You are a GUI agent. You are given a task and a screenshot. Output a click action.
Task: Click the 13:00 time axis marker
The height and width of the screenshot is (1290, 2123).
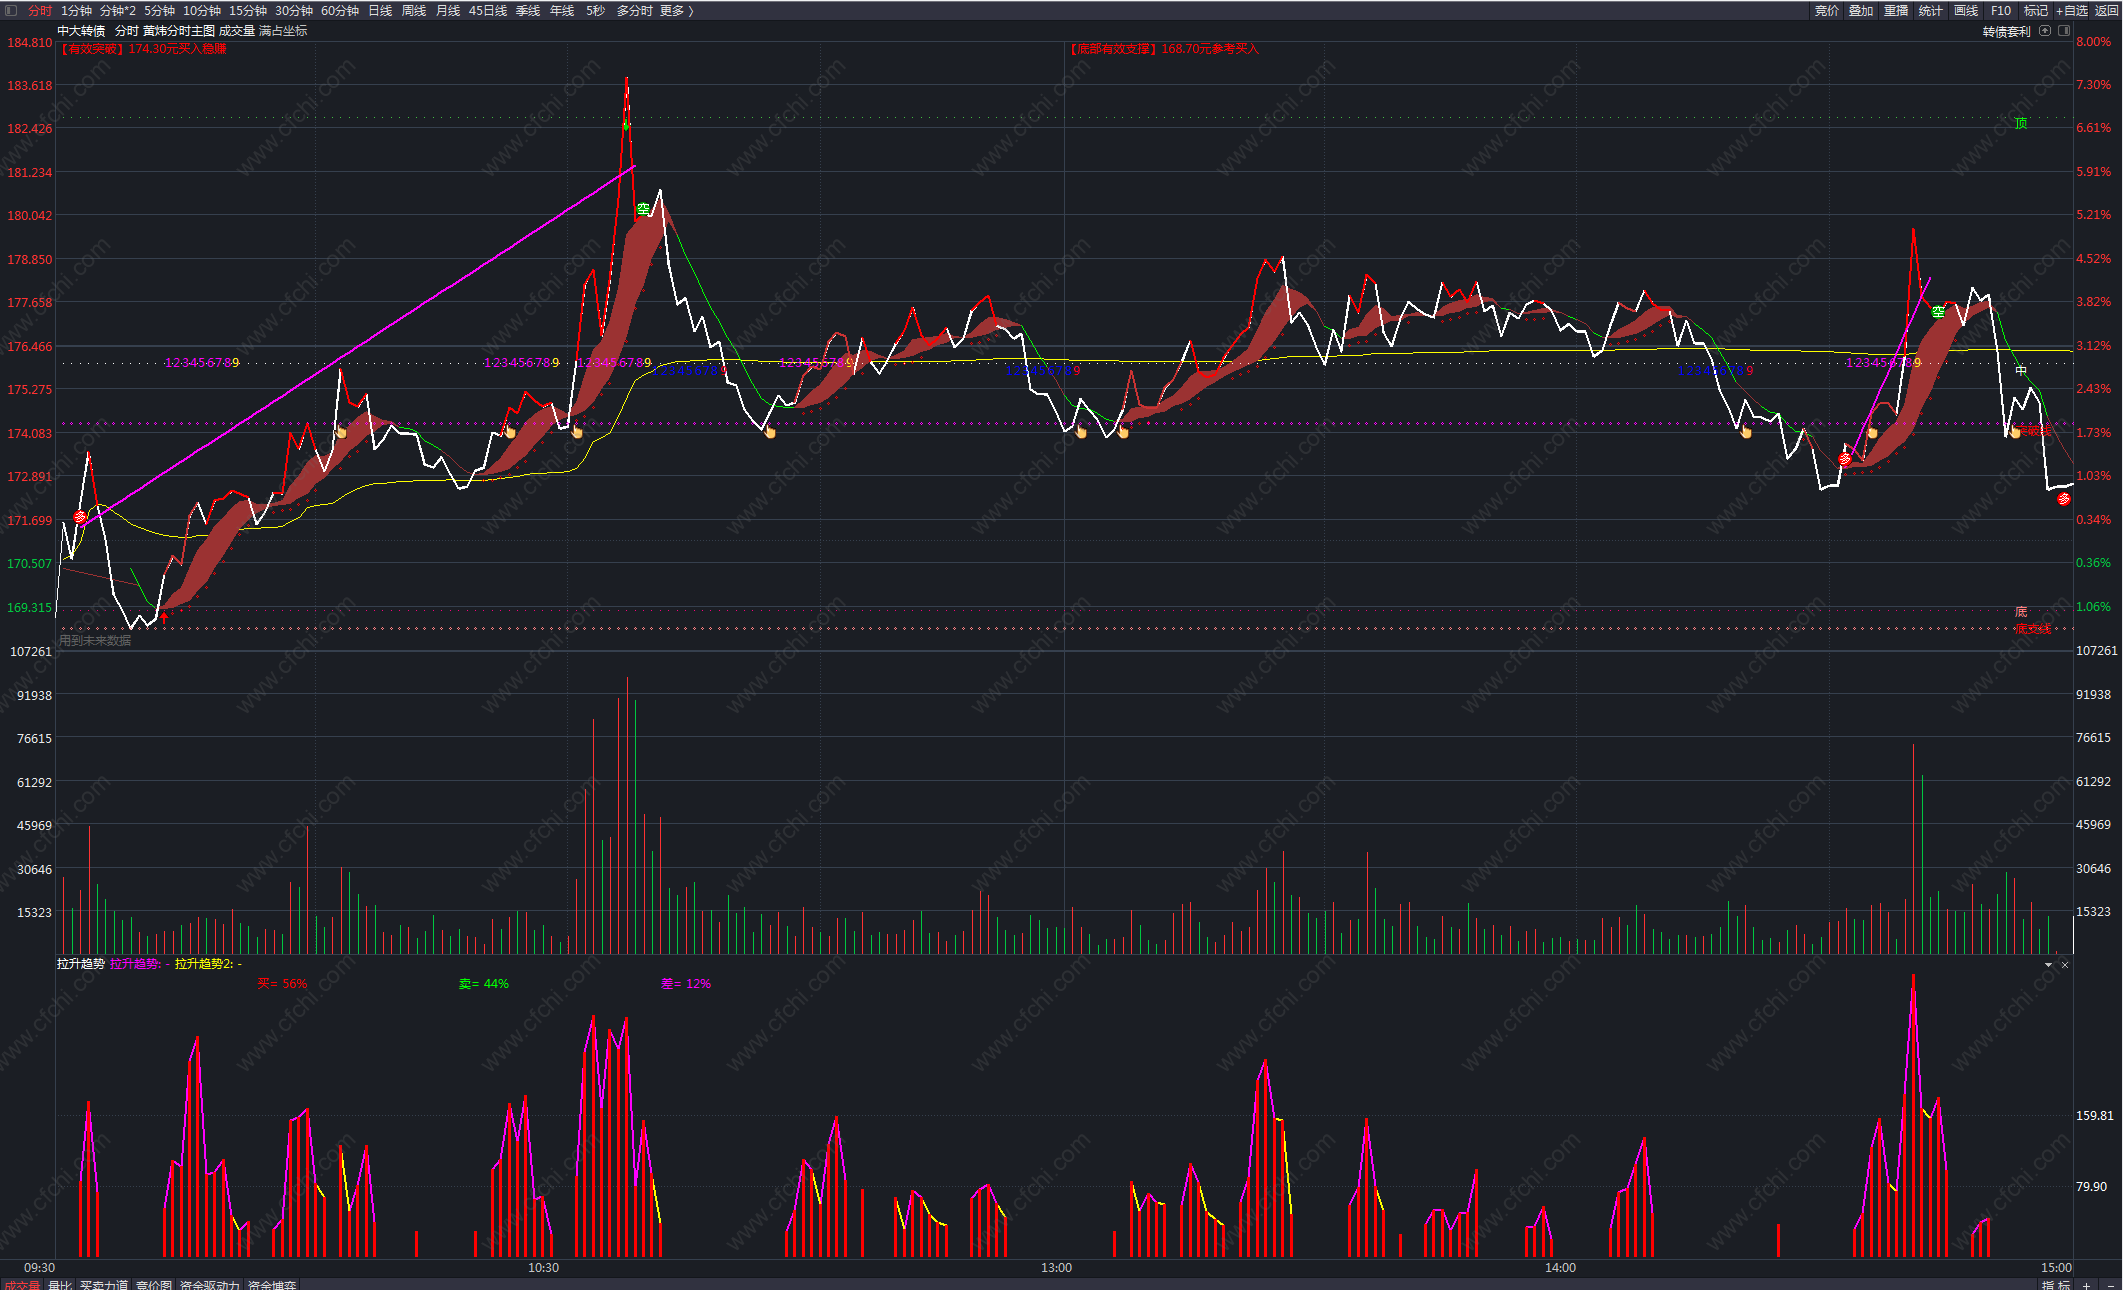(1056, 1268)
